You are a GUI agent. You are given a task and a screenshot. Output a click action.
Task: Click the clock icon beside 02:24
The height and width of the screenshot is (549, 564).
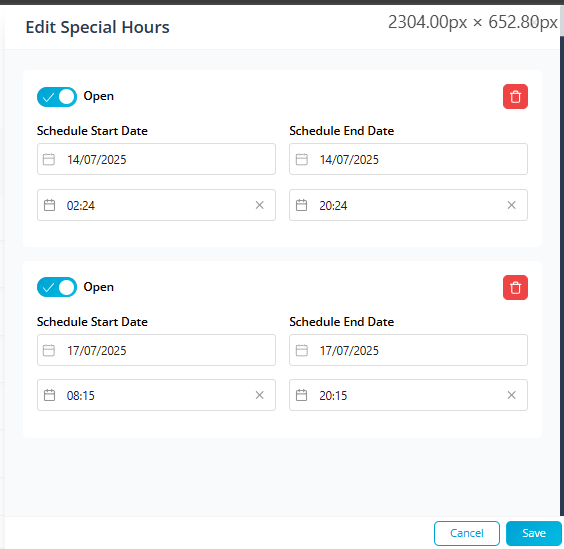coord(49,205)
